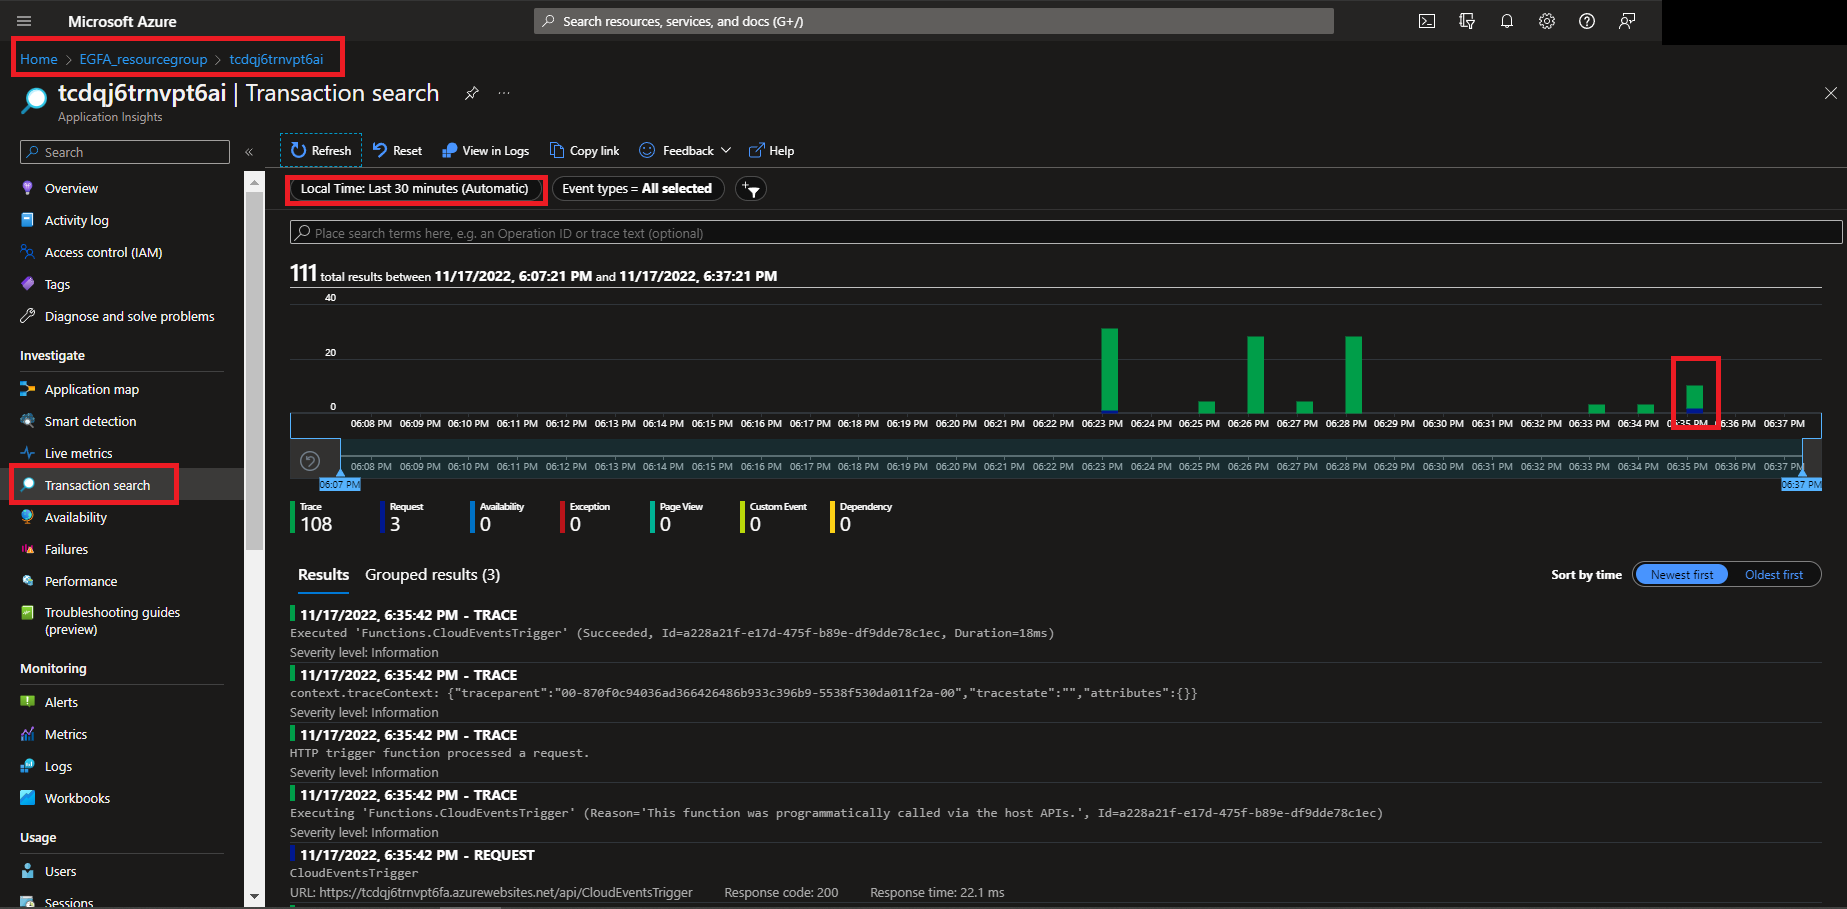Open Cloud Shell icon in top bar
The width and height of the screenshot is (1847, 909).
[x=1427, y=21]
